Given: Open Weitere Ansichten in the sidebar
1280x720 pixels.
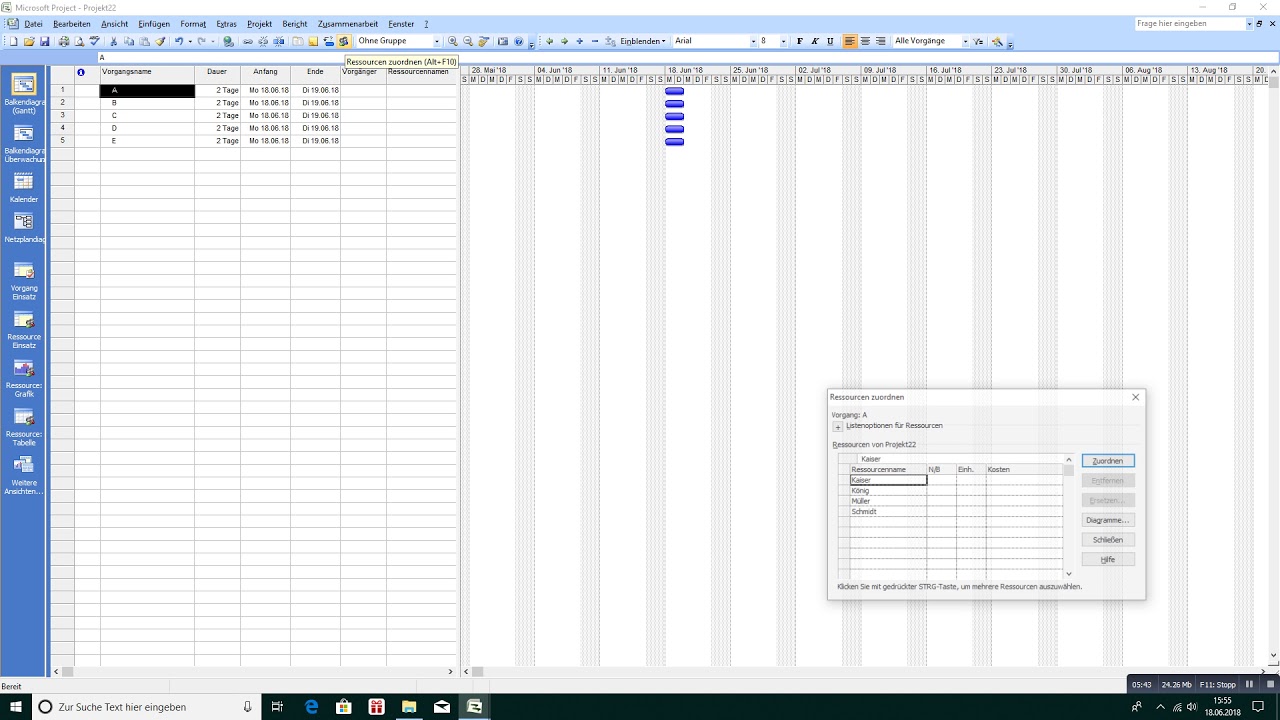Looking at the screenshot, I should click(x=23, y=476).
